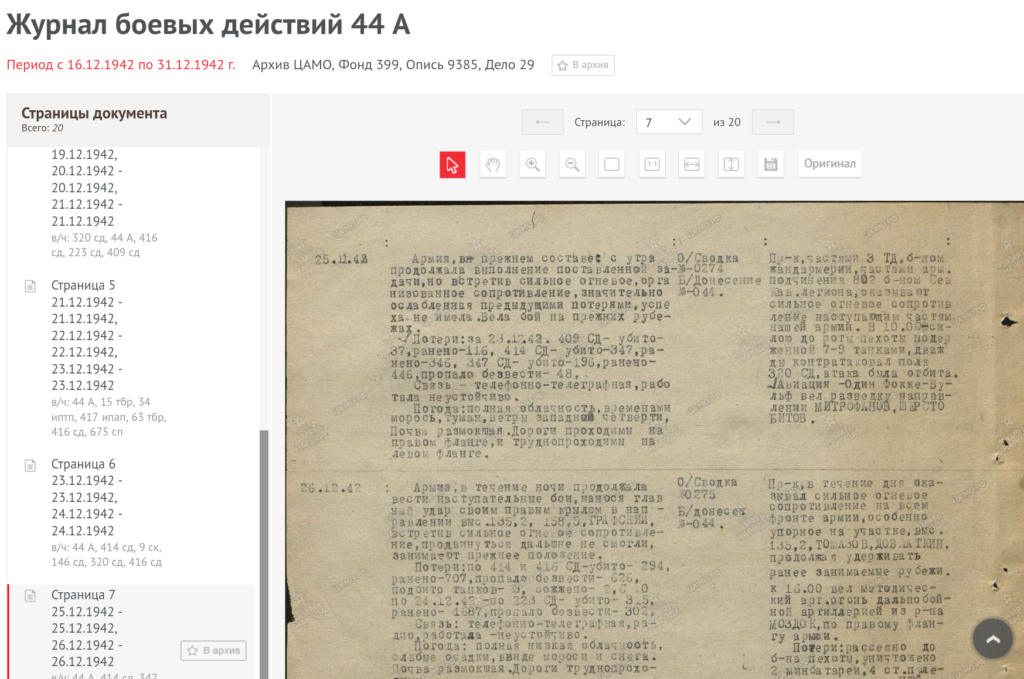This screenshot has width=1024, height=679.
Task: Add Страница 7 to archive
Action: click(x=213, y=651)
